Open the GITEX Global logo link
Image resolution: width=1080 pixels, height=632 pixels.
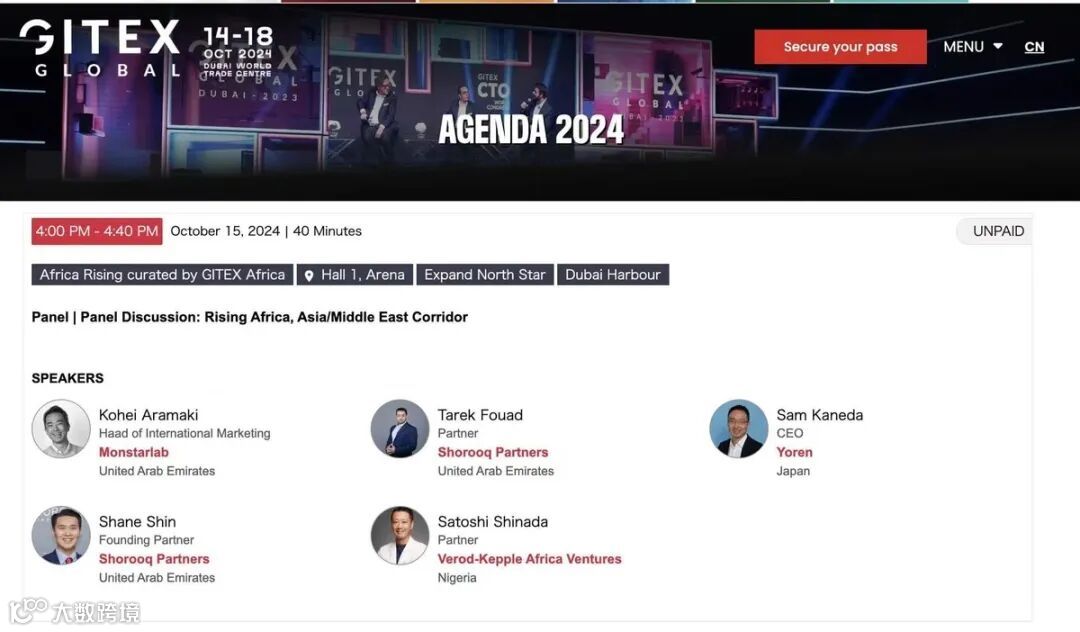pos(101,48)
